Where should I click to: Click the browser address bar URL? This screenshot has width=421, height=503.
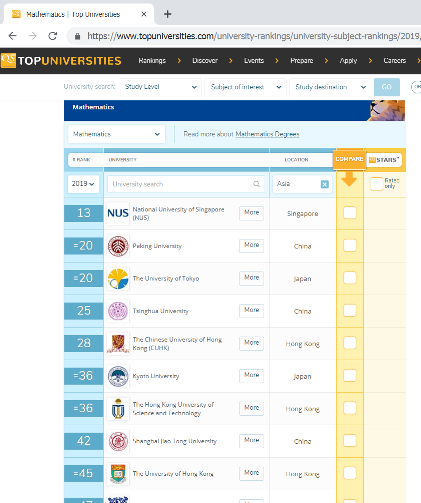click(253, 36)
